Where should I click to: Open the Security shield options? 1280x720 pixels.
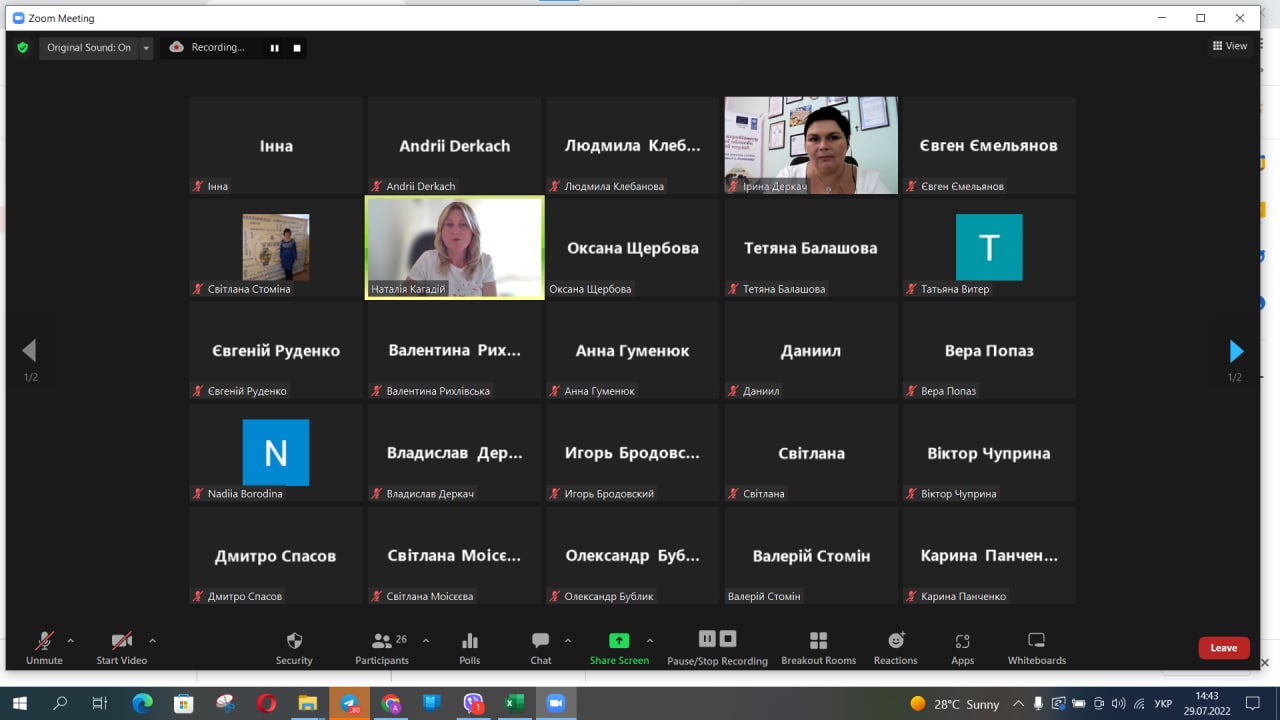[294, 641]
